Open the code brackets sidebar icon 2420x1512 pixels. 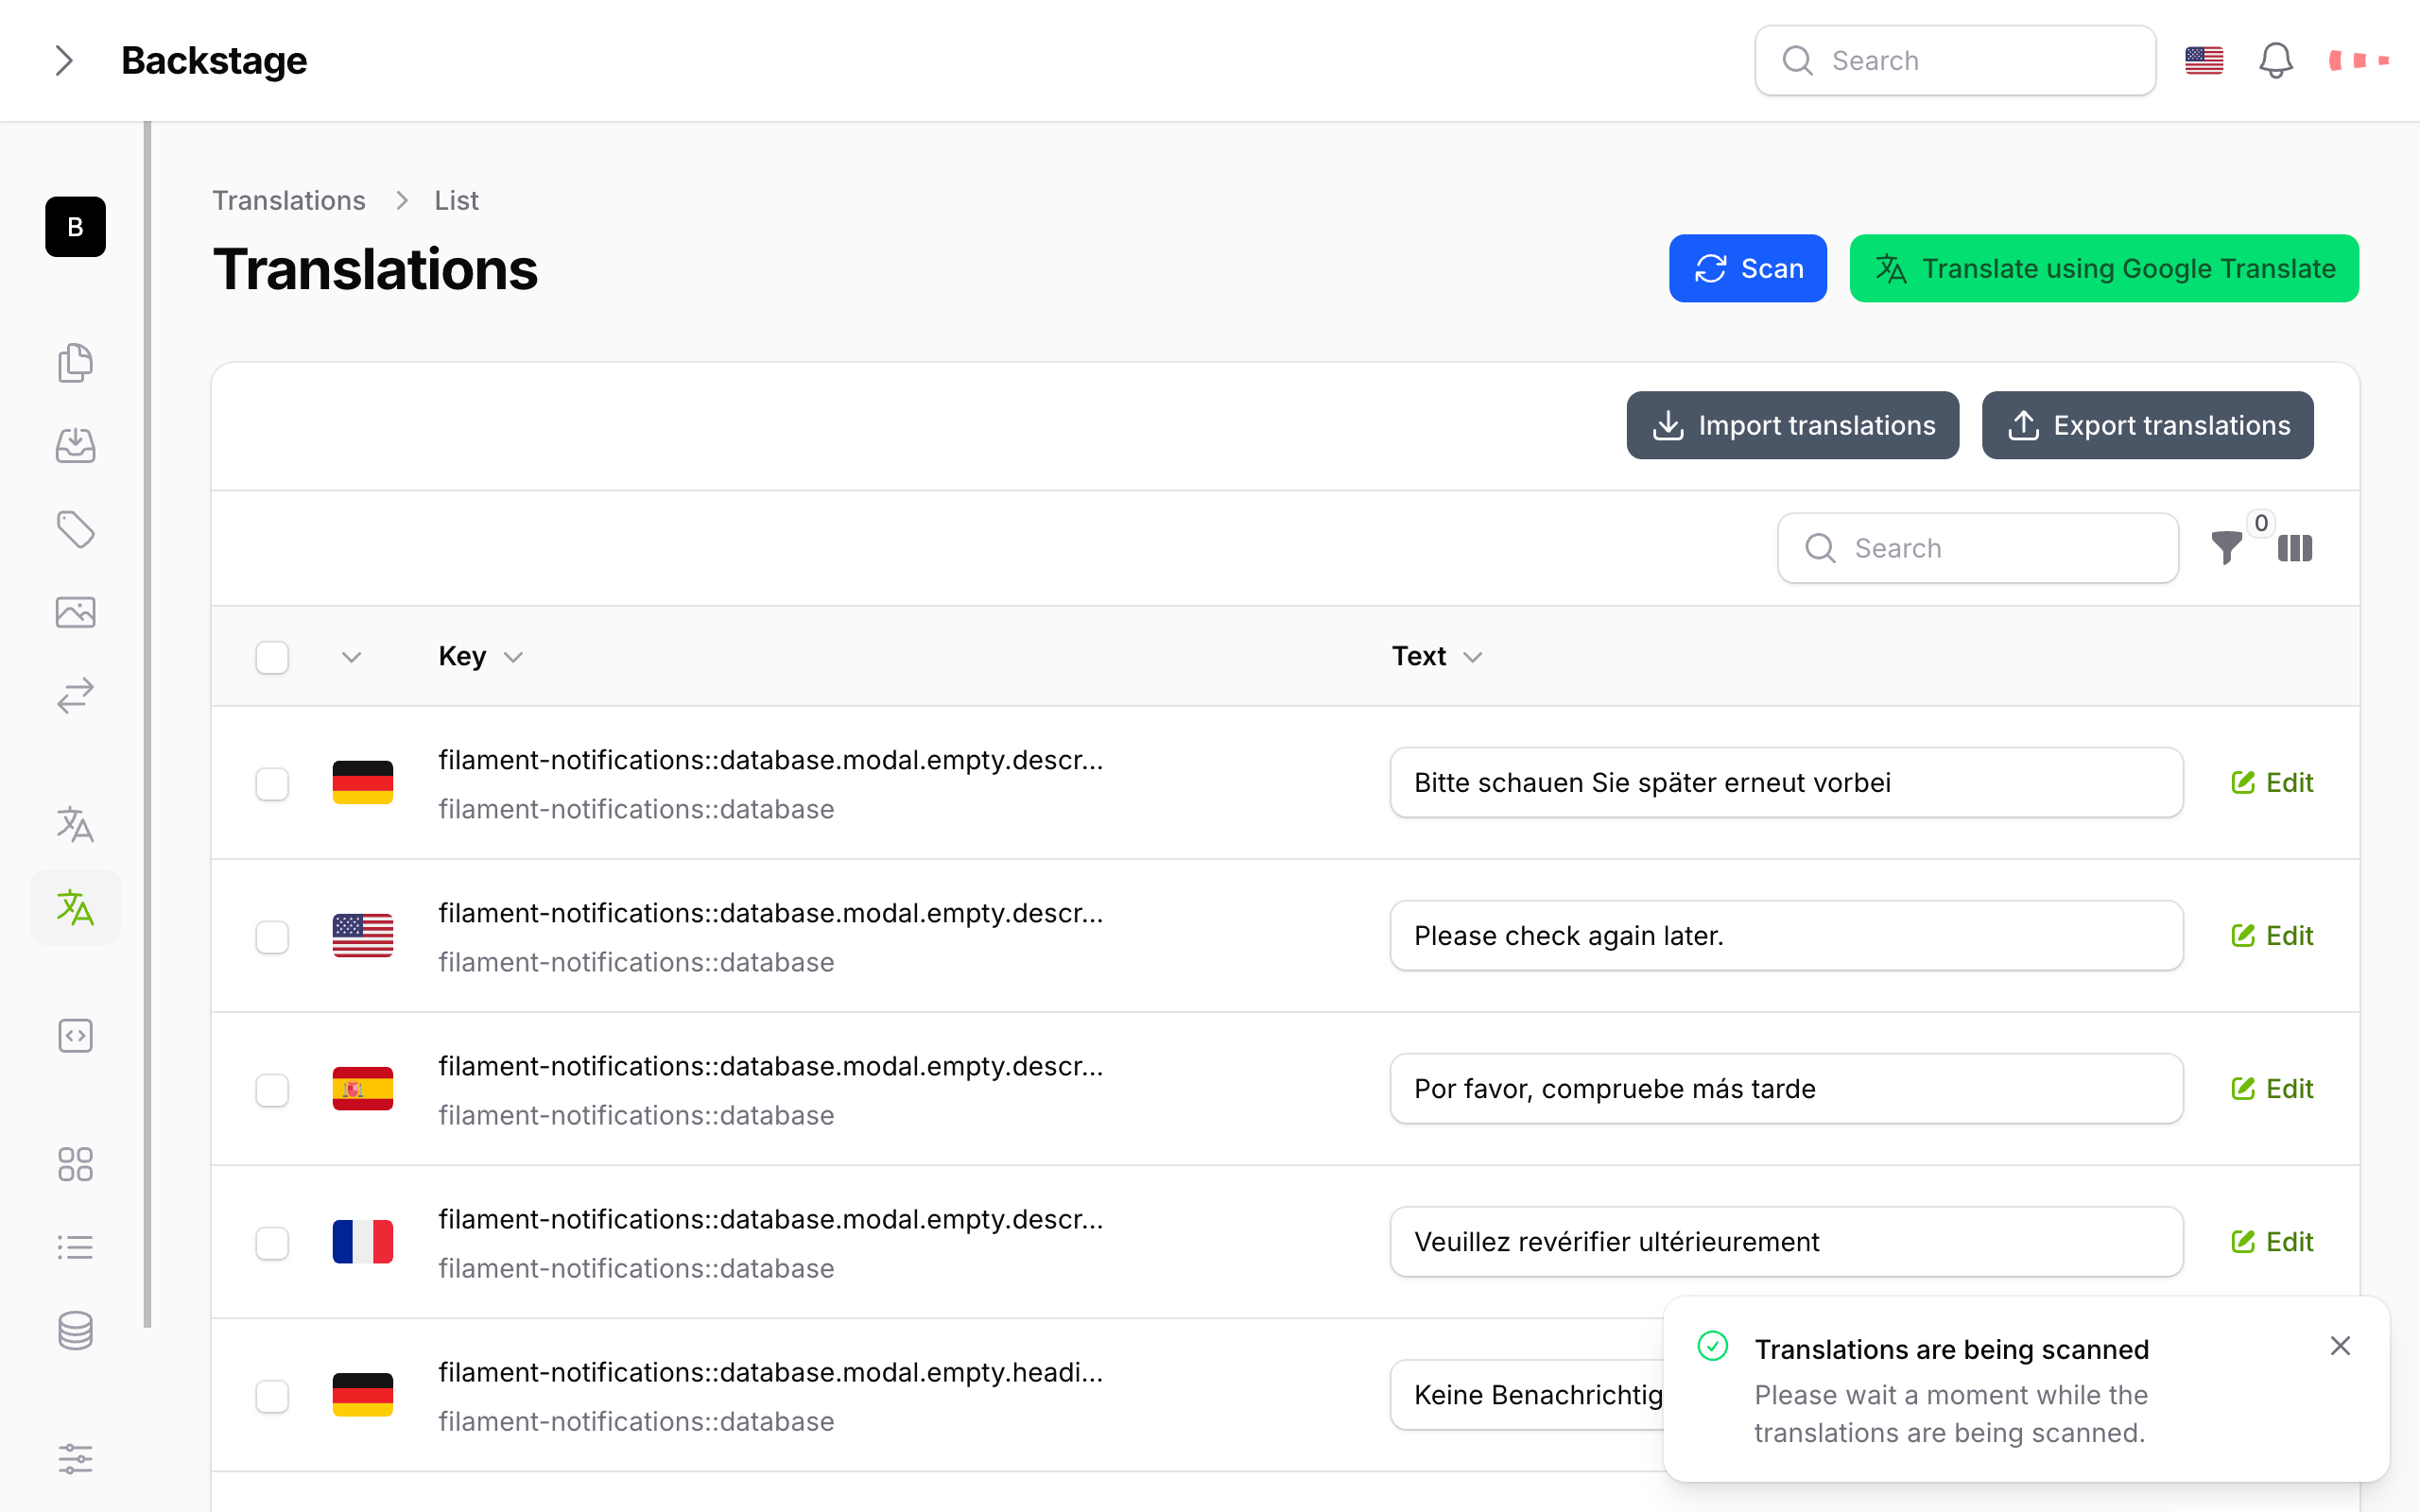(x=75, y=1036)
